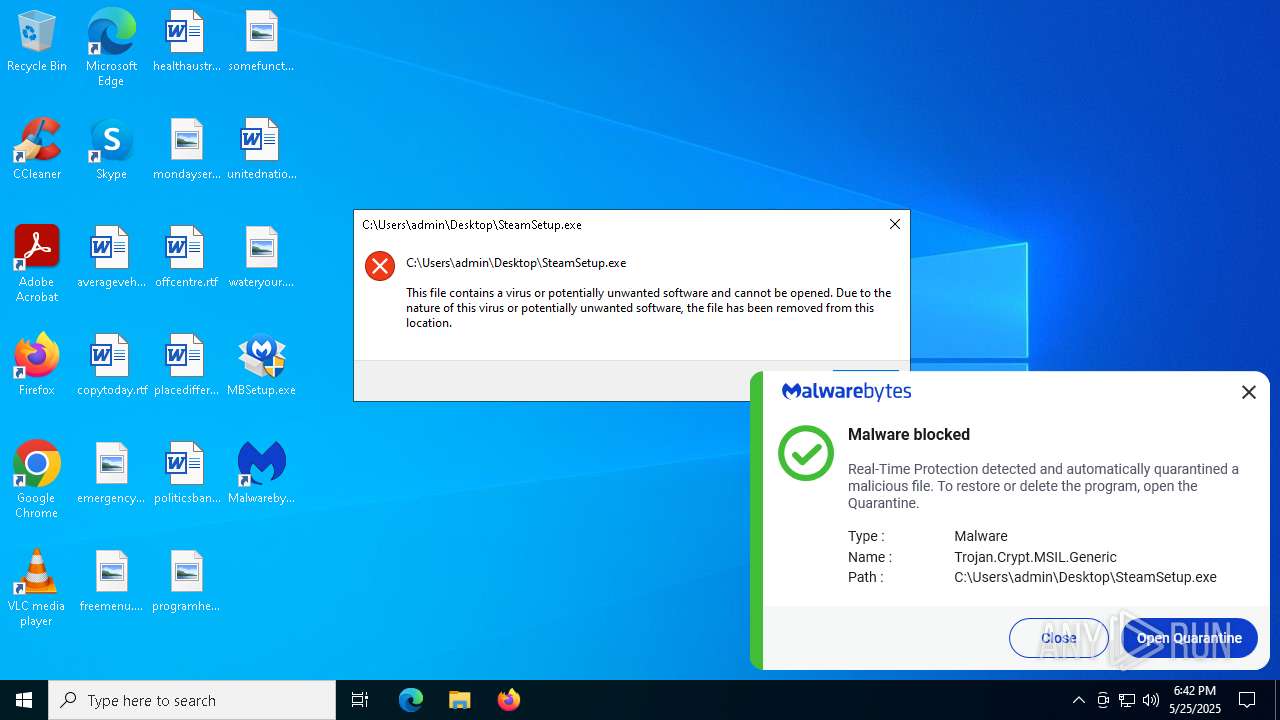Click the network tray icon
This screenshot has height=720, width=1280.
click(1127, 700)
